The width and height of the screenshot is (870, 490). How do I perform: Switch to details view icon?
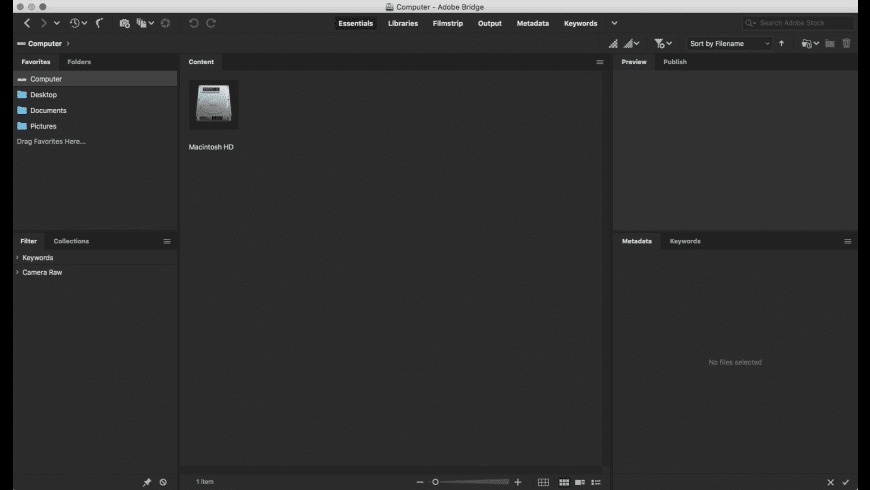pos(580,482)
